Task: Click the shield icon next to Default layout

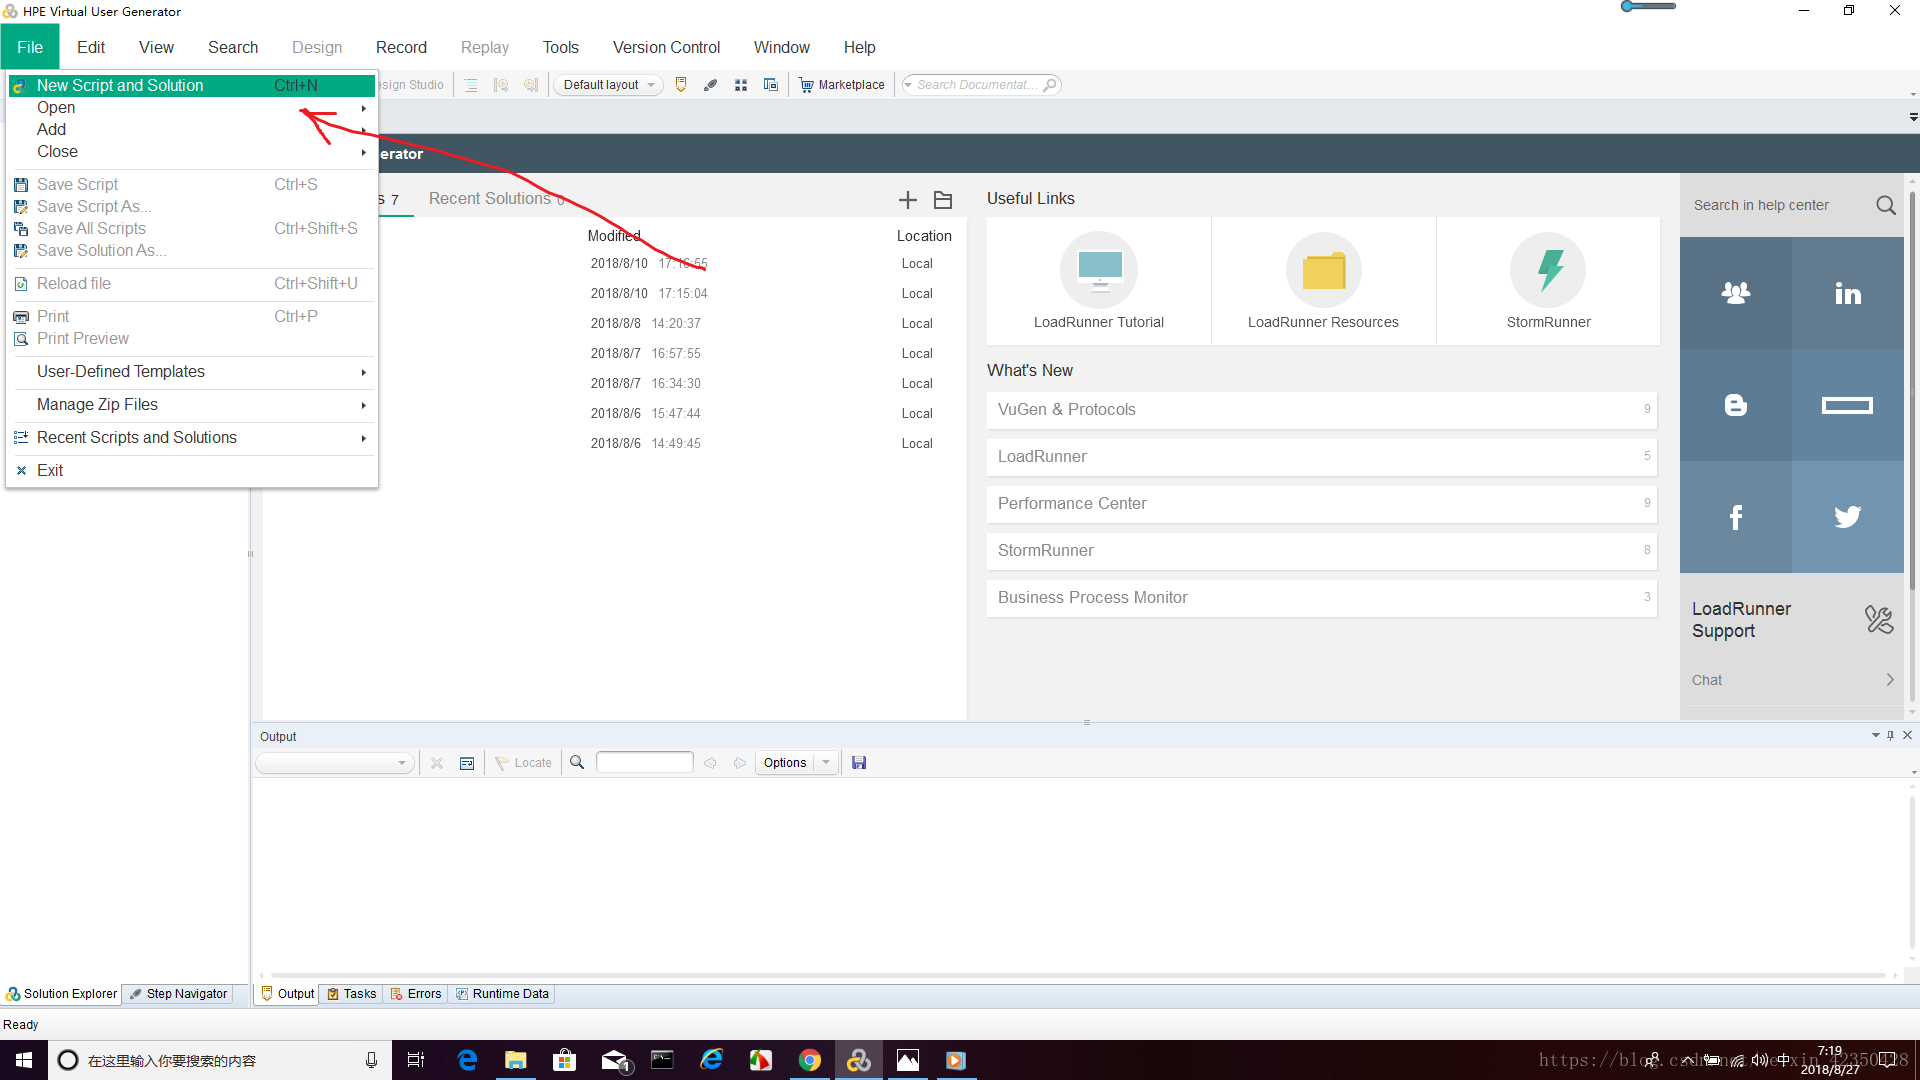Action: (x=681, y=85)
